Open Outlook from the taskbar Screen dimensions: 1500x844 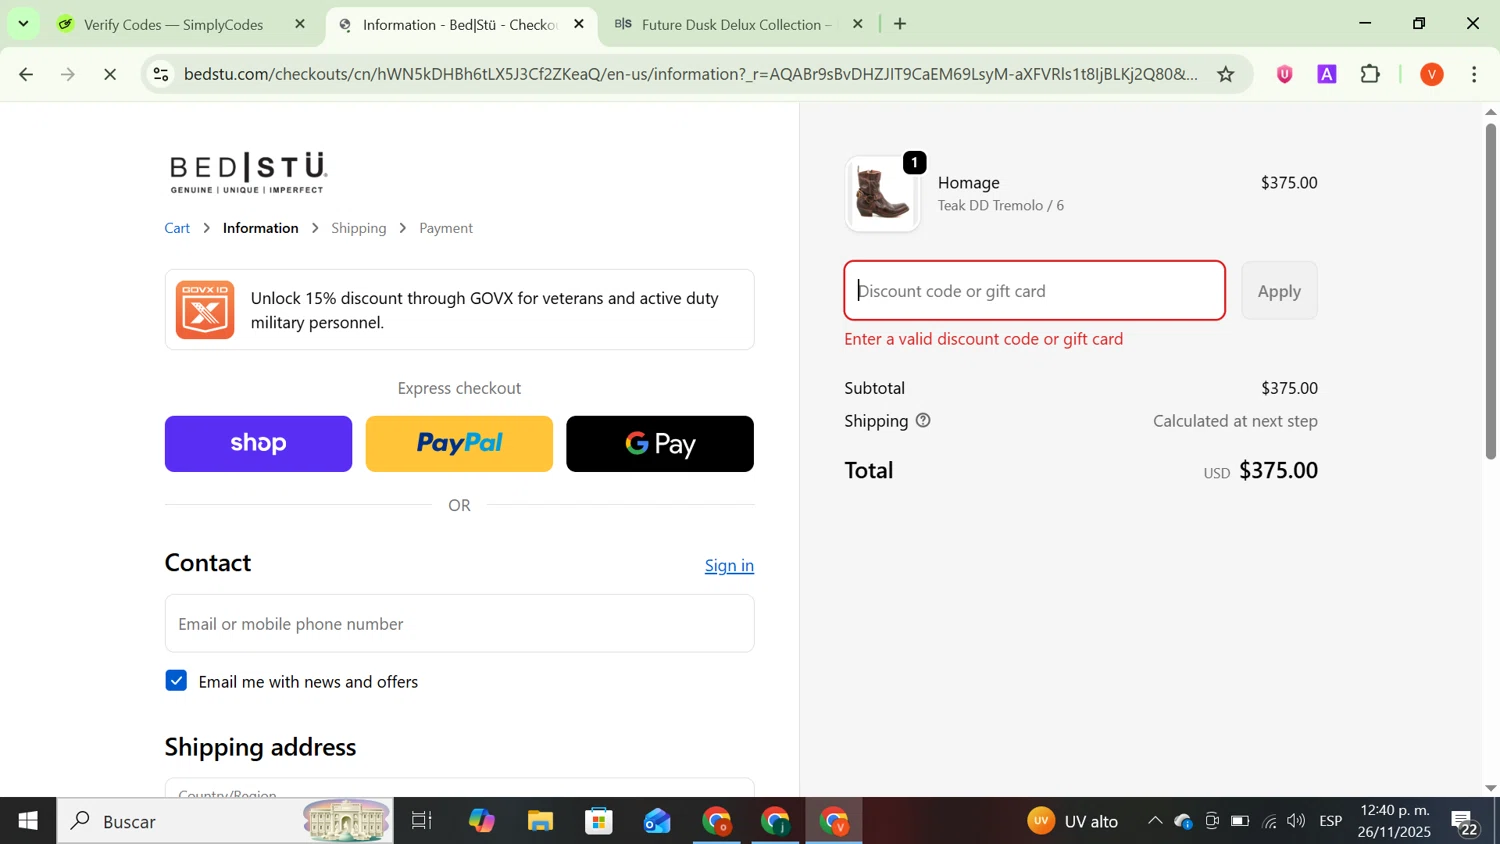pyautogui.click(x=657, y=821)
